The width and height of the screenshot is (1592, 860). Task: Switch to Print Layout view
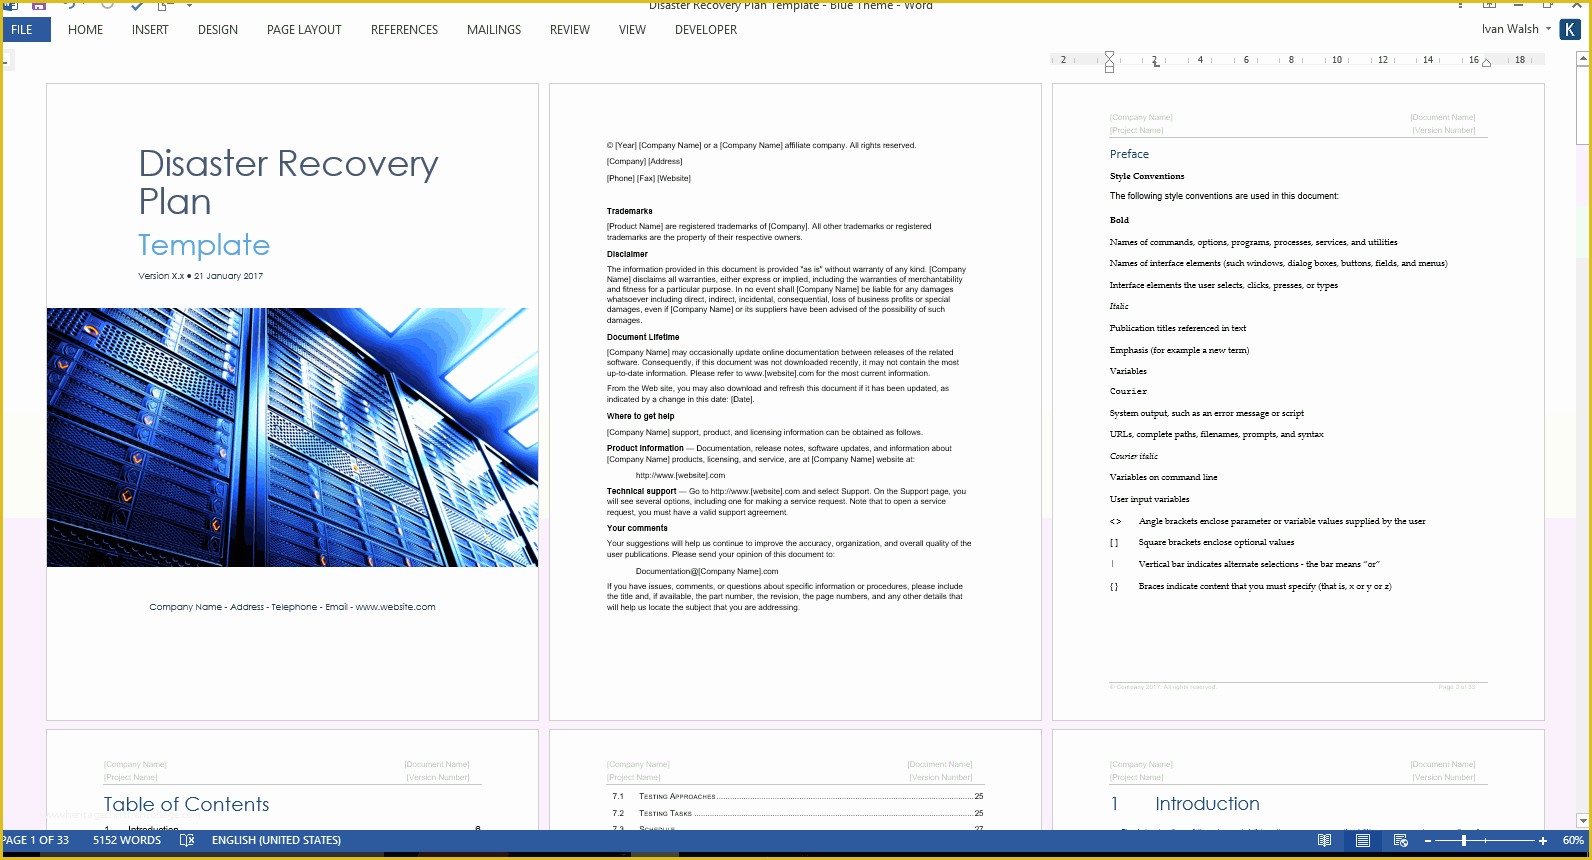tap(1362, 840)
